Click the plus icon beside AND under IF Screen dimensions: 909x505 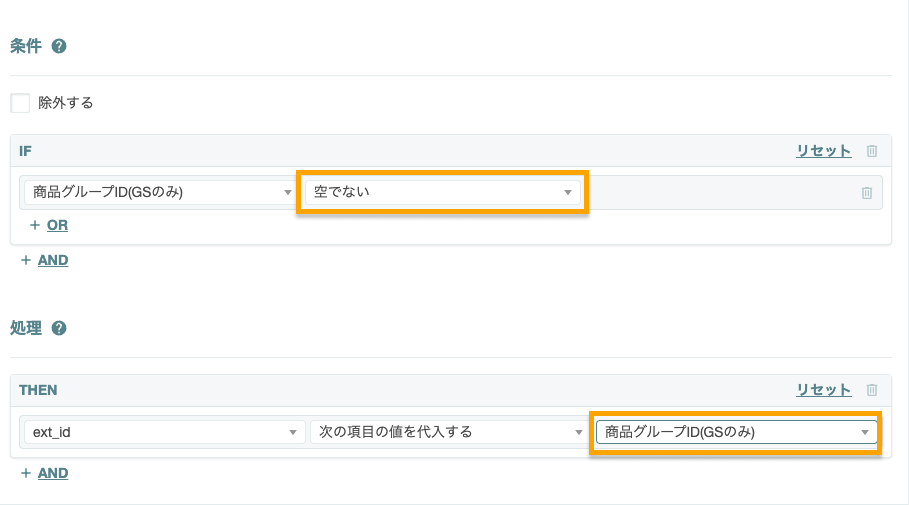pyautogui.click(x=26, y=260)
